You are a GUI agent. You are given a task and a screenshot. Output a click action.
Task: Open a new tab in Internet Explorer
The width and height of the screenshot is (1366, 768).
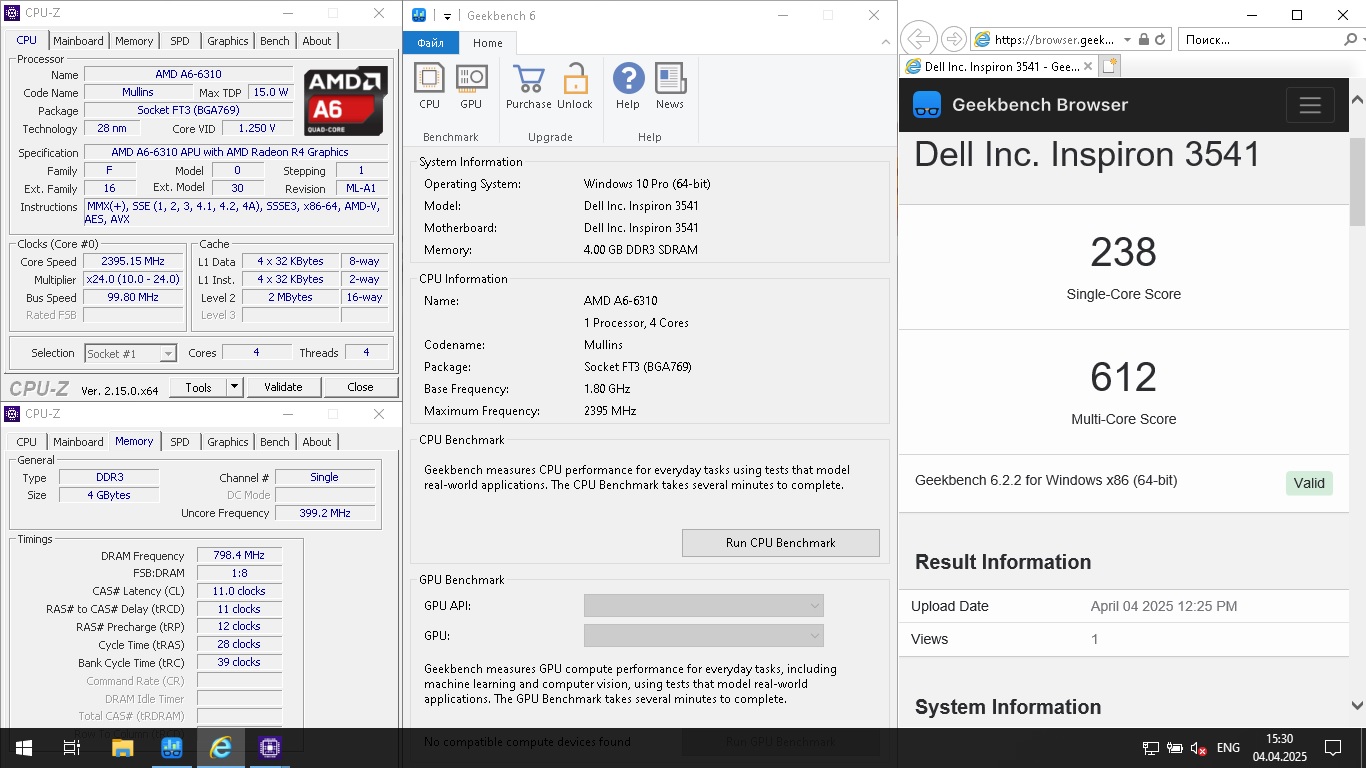(1109, 66)
